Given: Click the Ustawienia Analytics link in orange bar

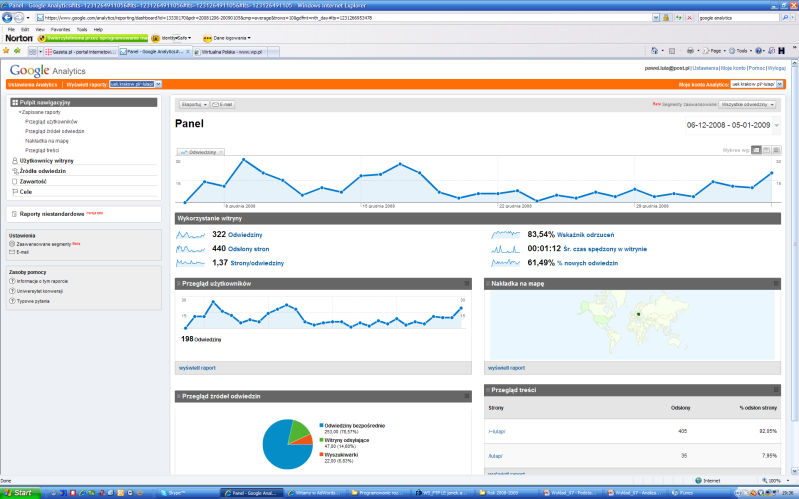Looking at the screenshot, I should pos(33,85).
